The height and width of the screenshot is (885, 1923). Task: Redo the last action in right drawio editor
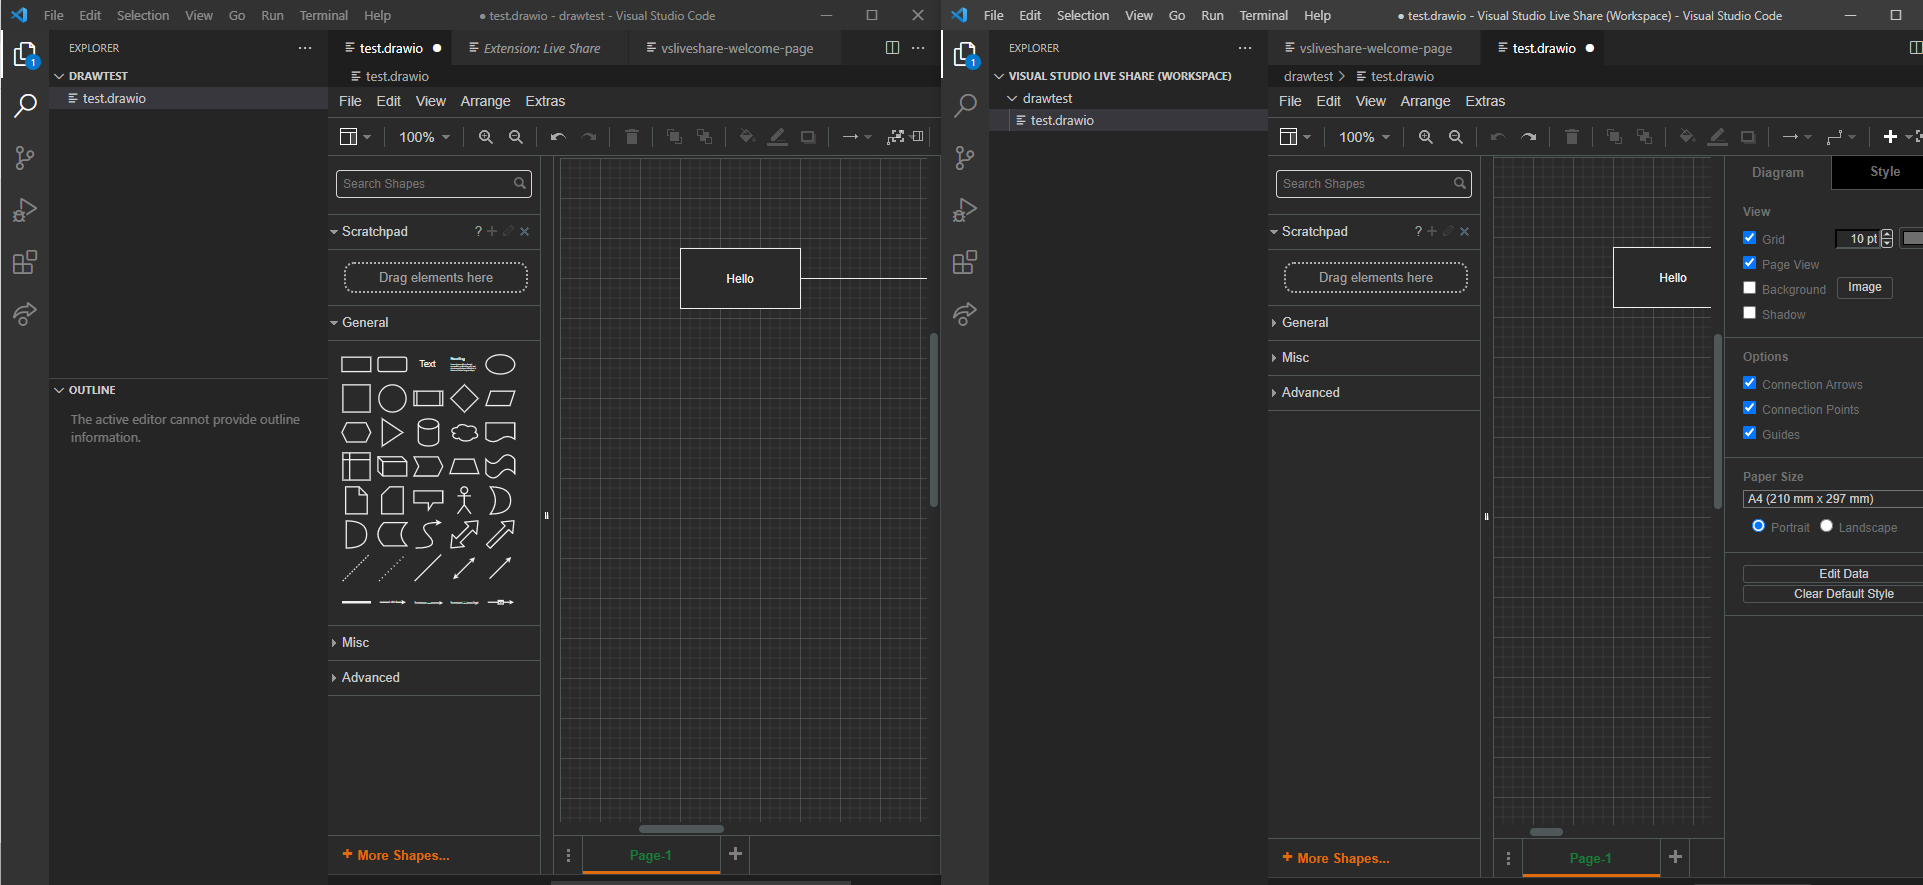point(1529,137)
